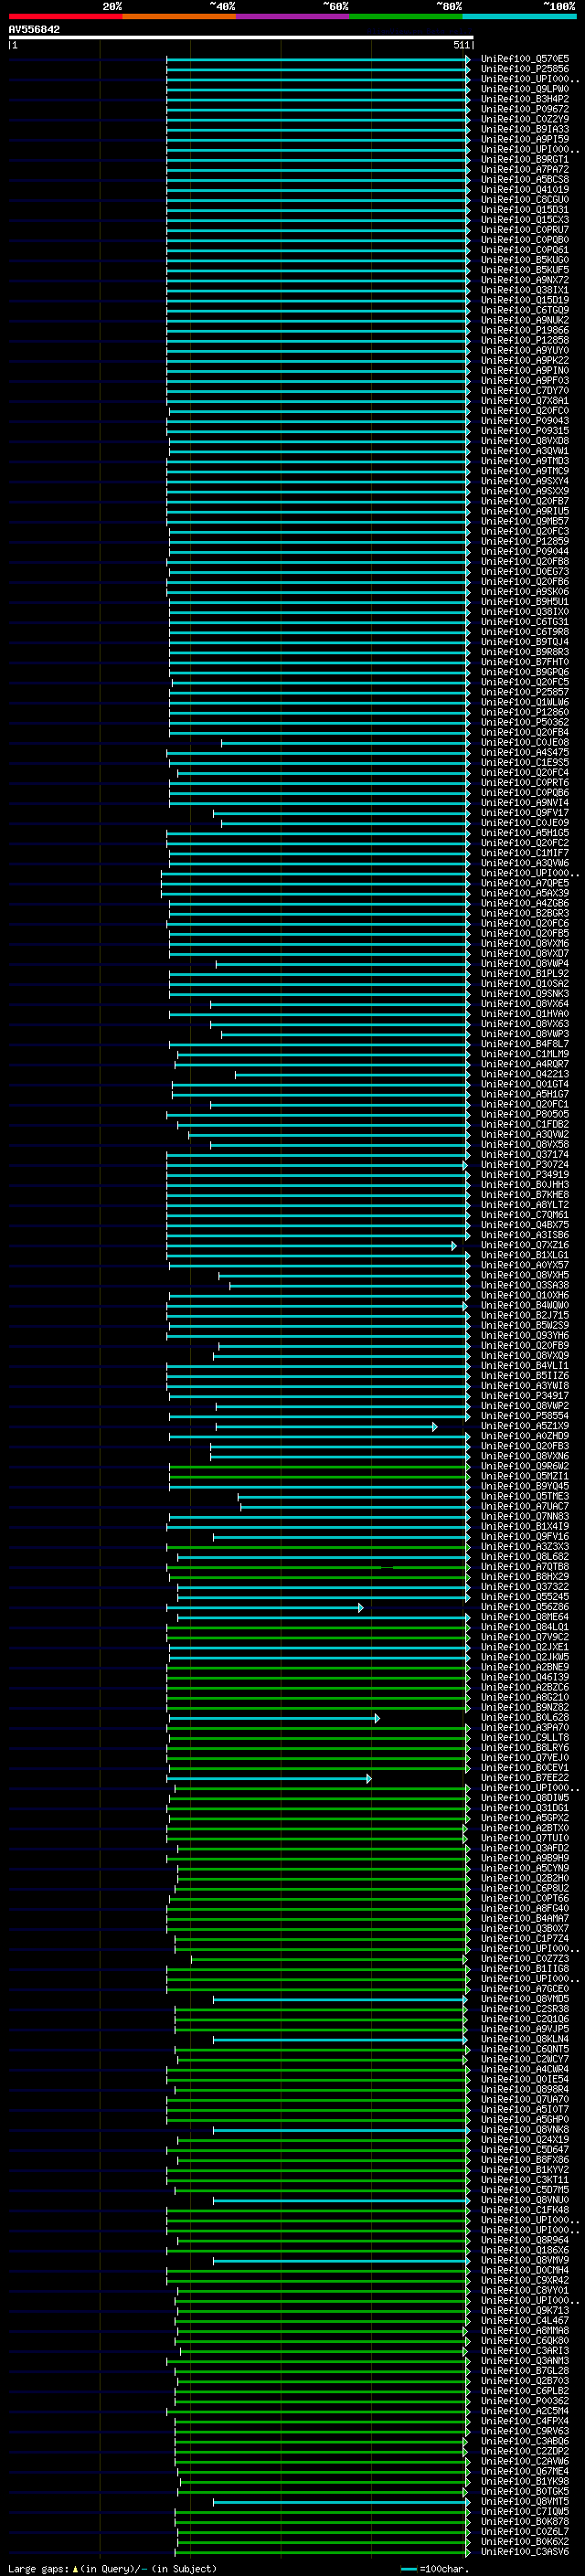Click the UniRef100_A8MMA8 entry

[x=524, y=2330]
